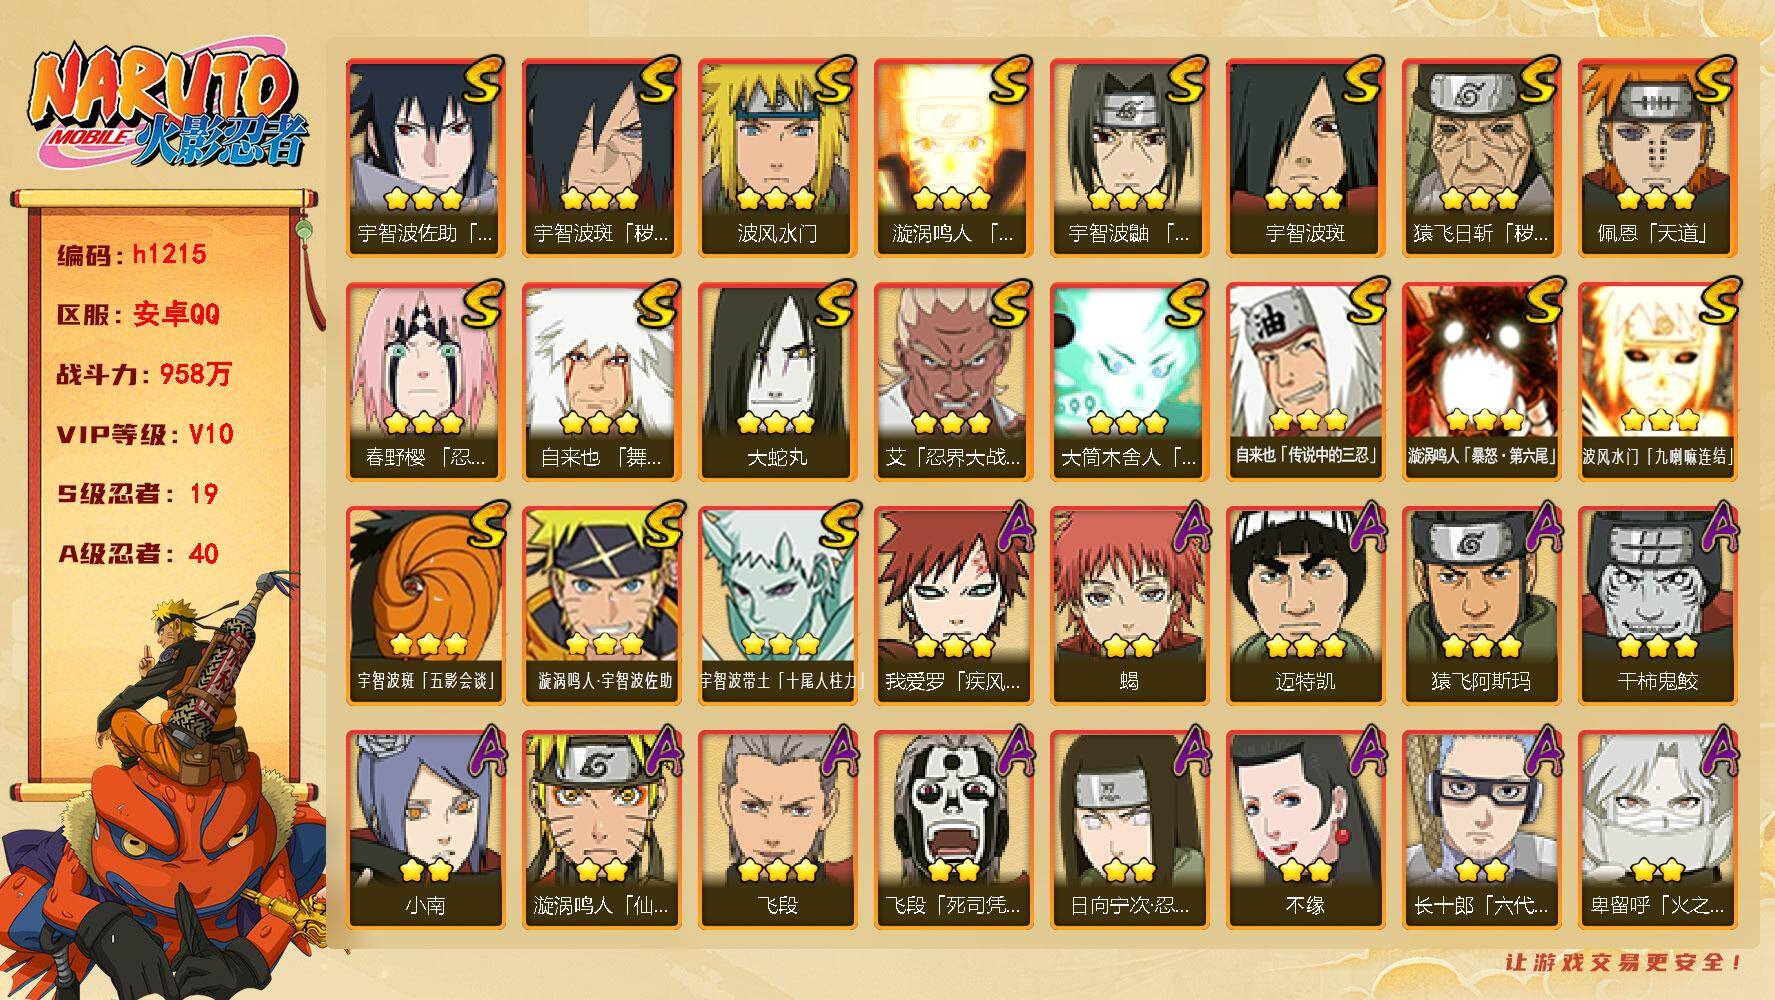This screenshot has height=1000, width=1775.
Task: Click the 自来也「传说中的三忍」 card
Action: pyautogui.click(x=1305, y=382)
